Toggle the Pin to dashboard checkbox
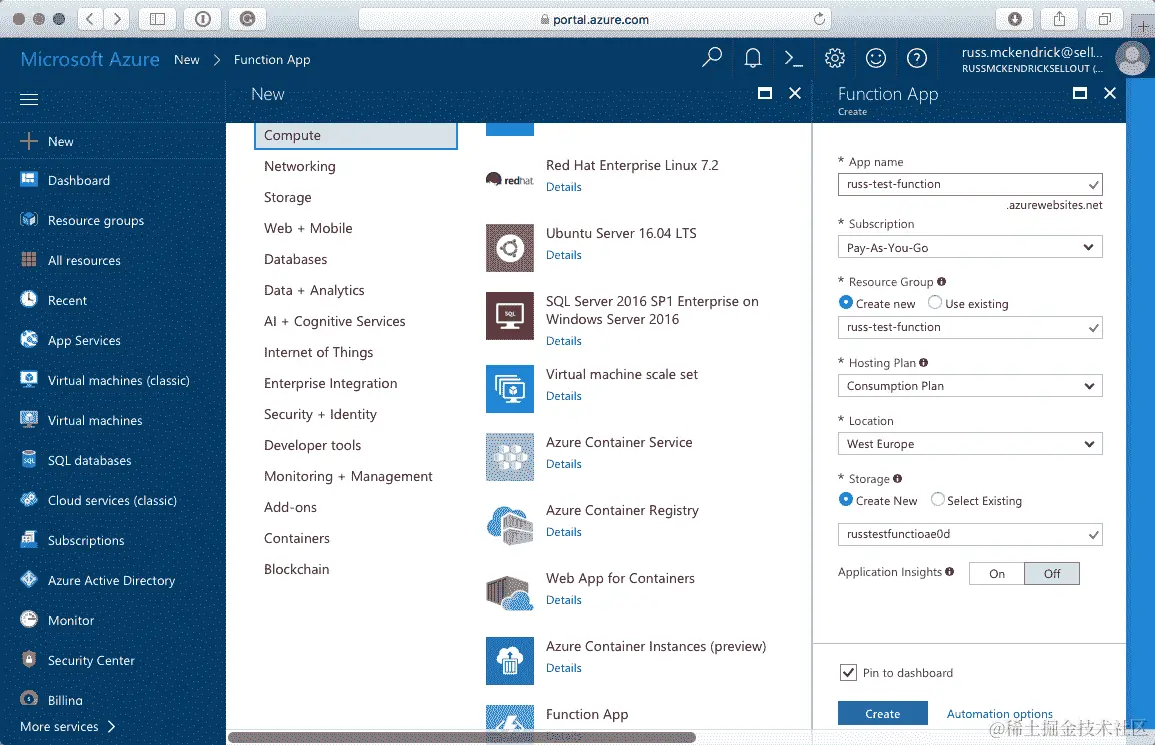The height and width of the screenshot is (745, 1155). [849, 672]
